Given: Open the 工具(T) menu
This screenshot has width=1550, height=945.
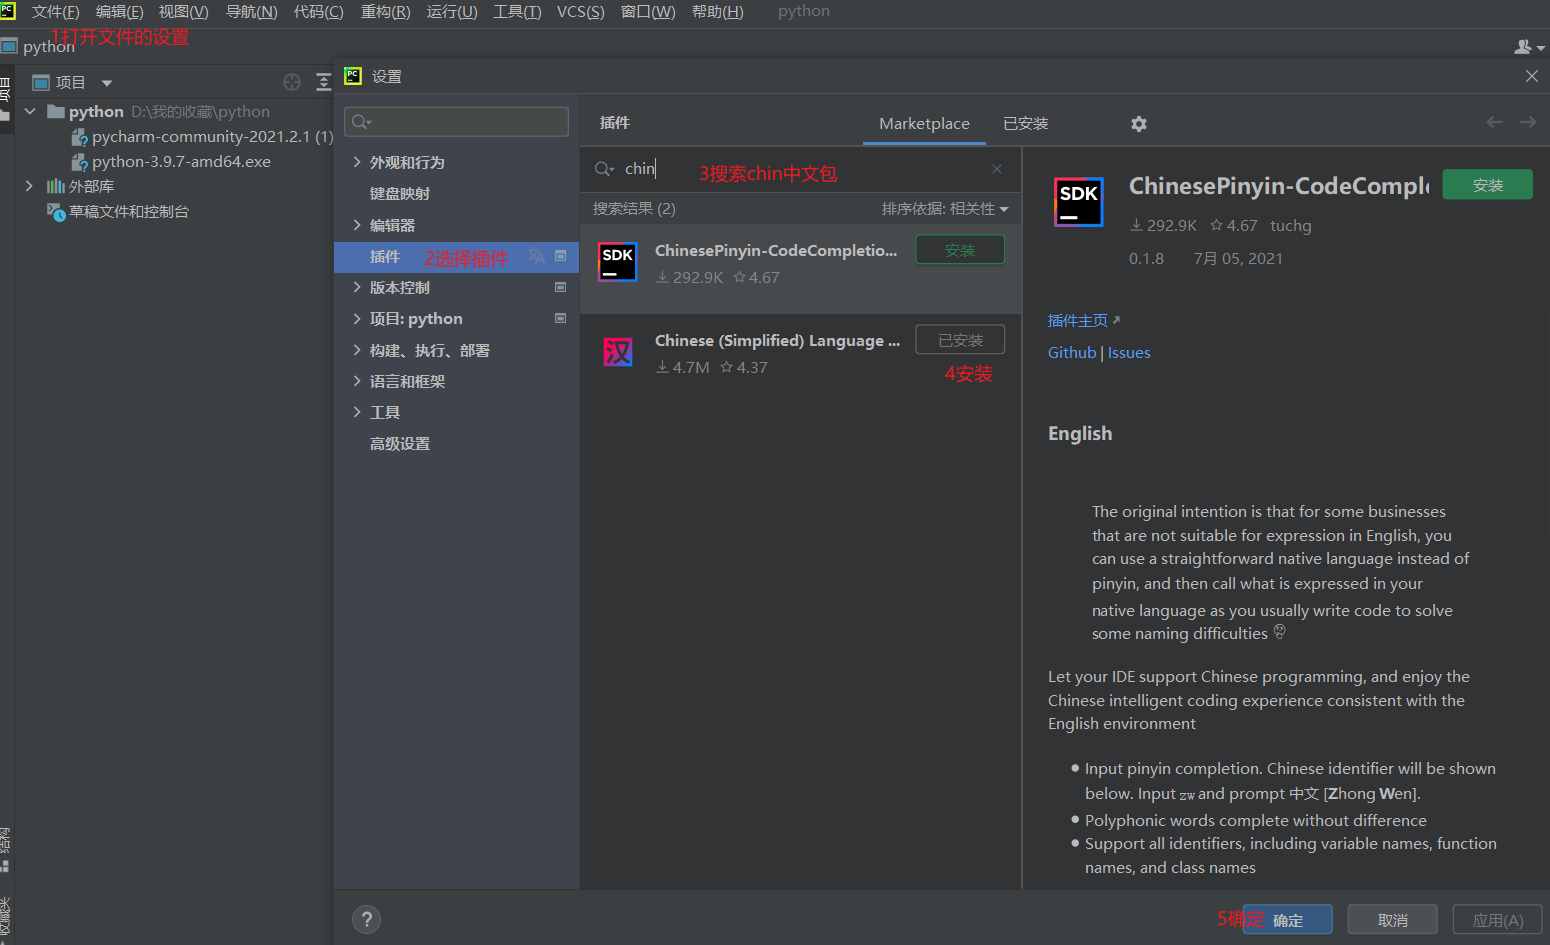Looking at the screenshot, I should pos(517,12).
